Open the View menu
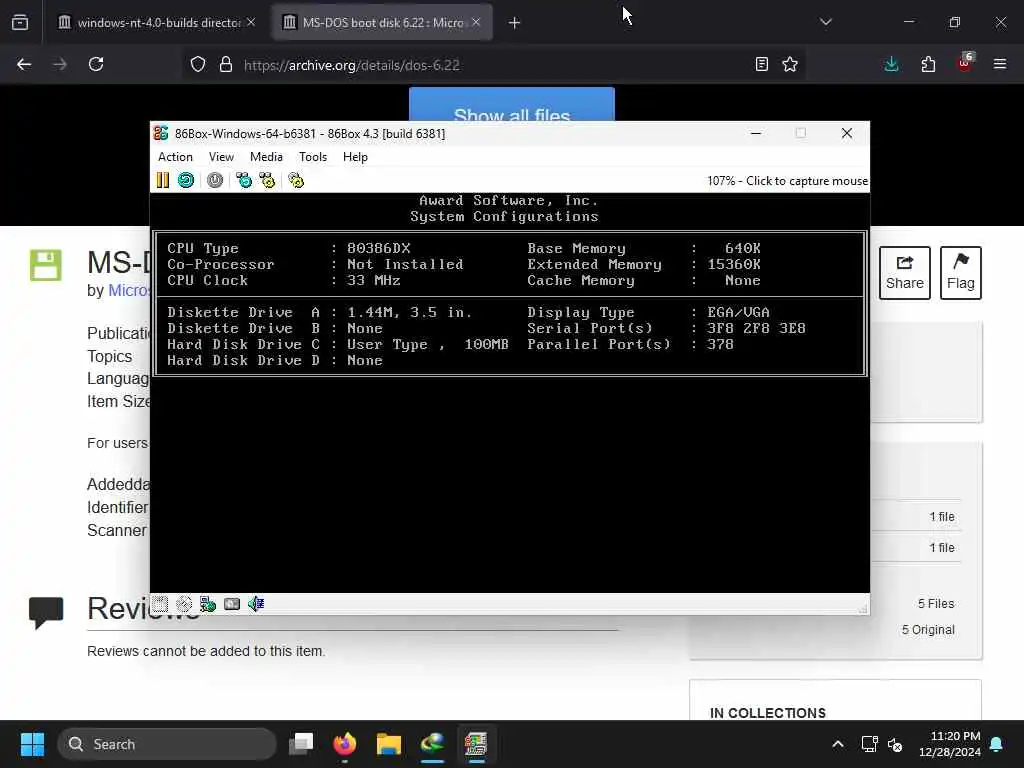This screenshot has width=1024, height=768. (x=221, y=157)
